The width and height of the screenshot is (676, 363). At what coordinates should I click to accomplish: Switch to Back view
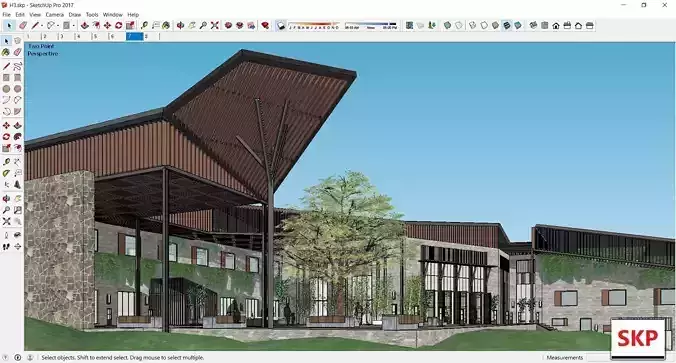tap(578, 26)
